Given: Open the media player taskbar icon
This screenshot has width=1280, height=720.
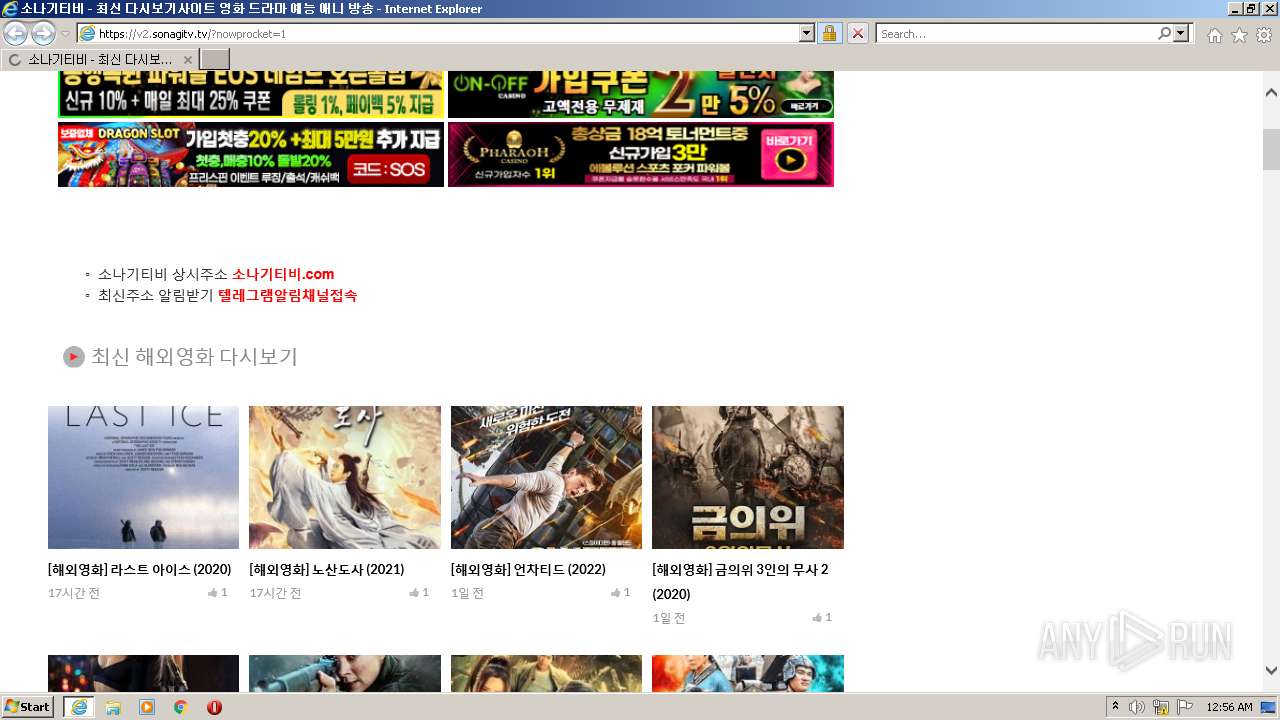Looking at the screenshot, I should click(147, 707).
